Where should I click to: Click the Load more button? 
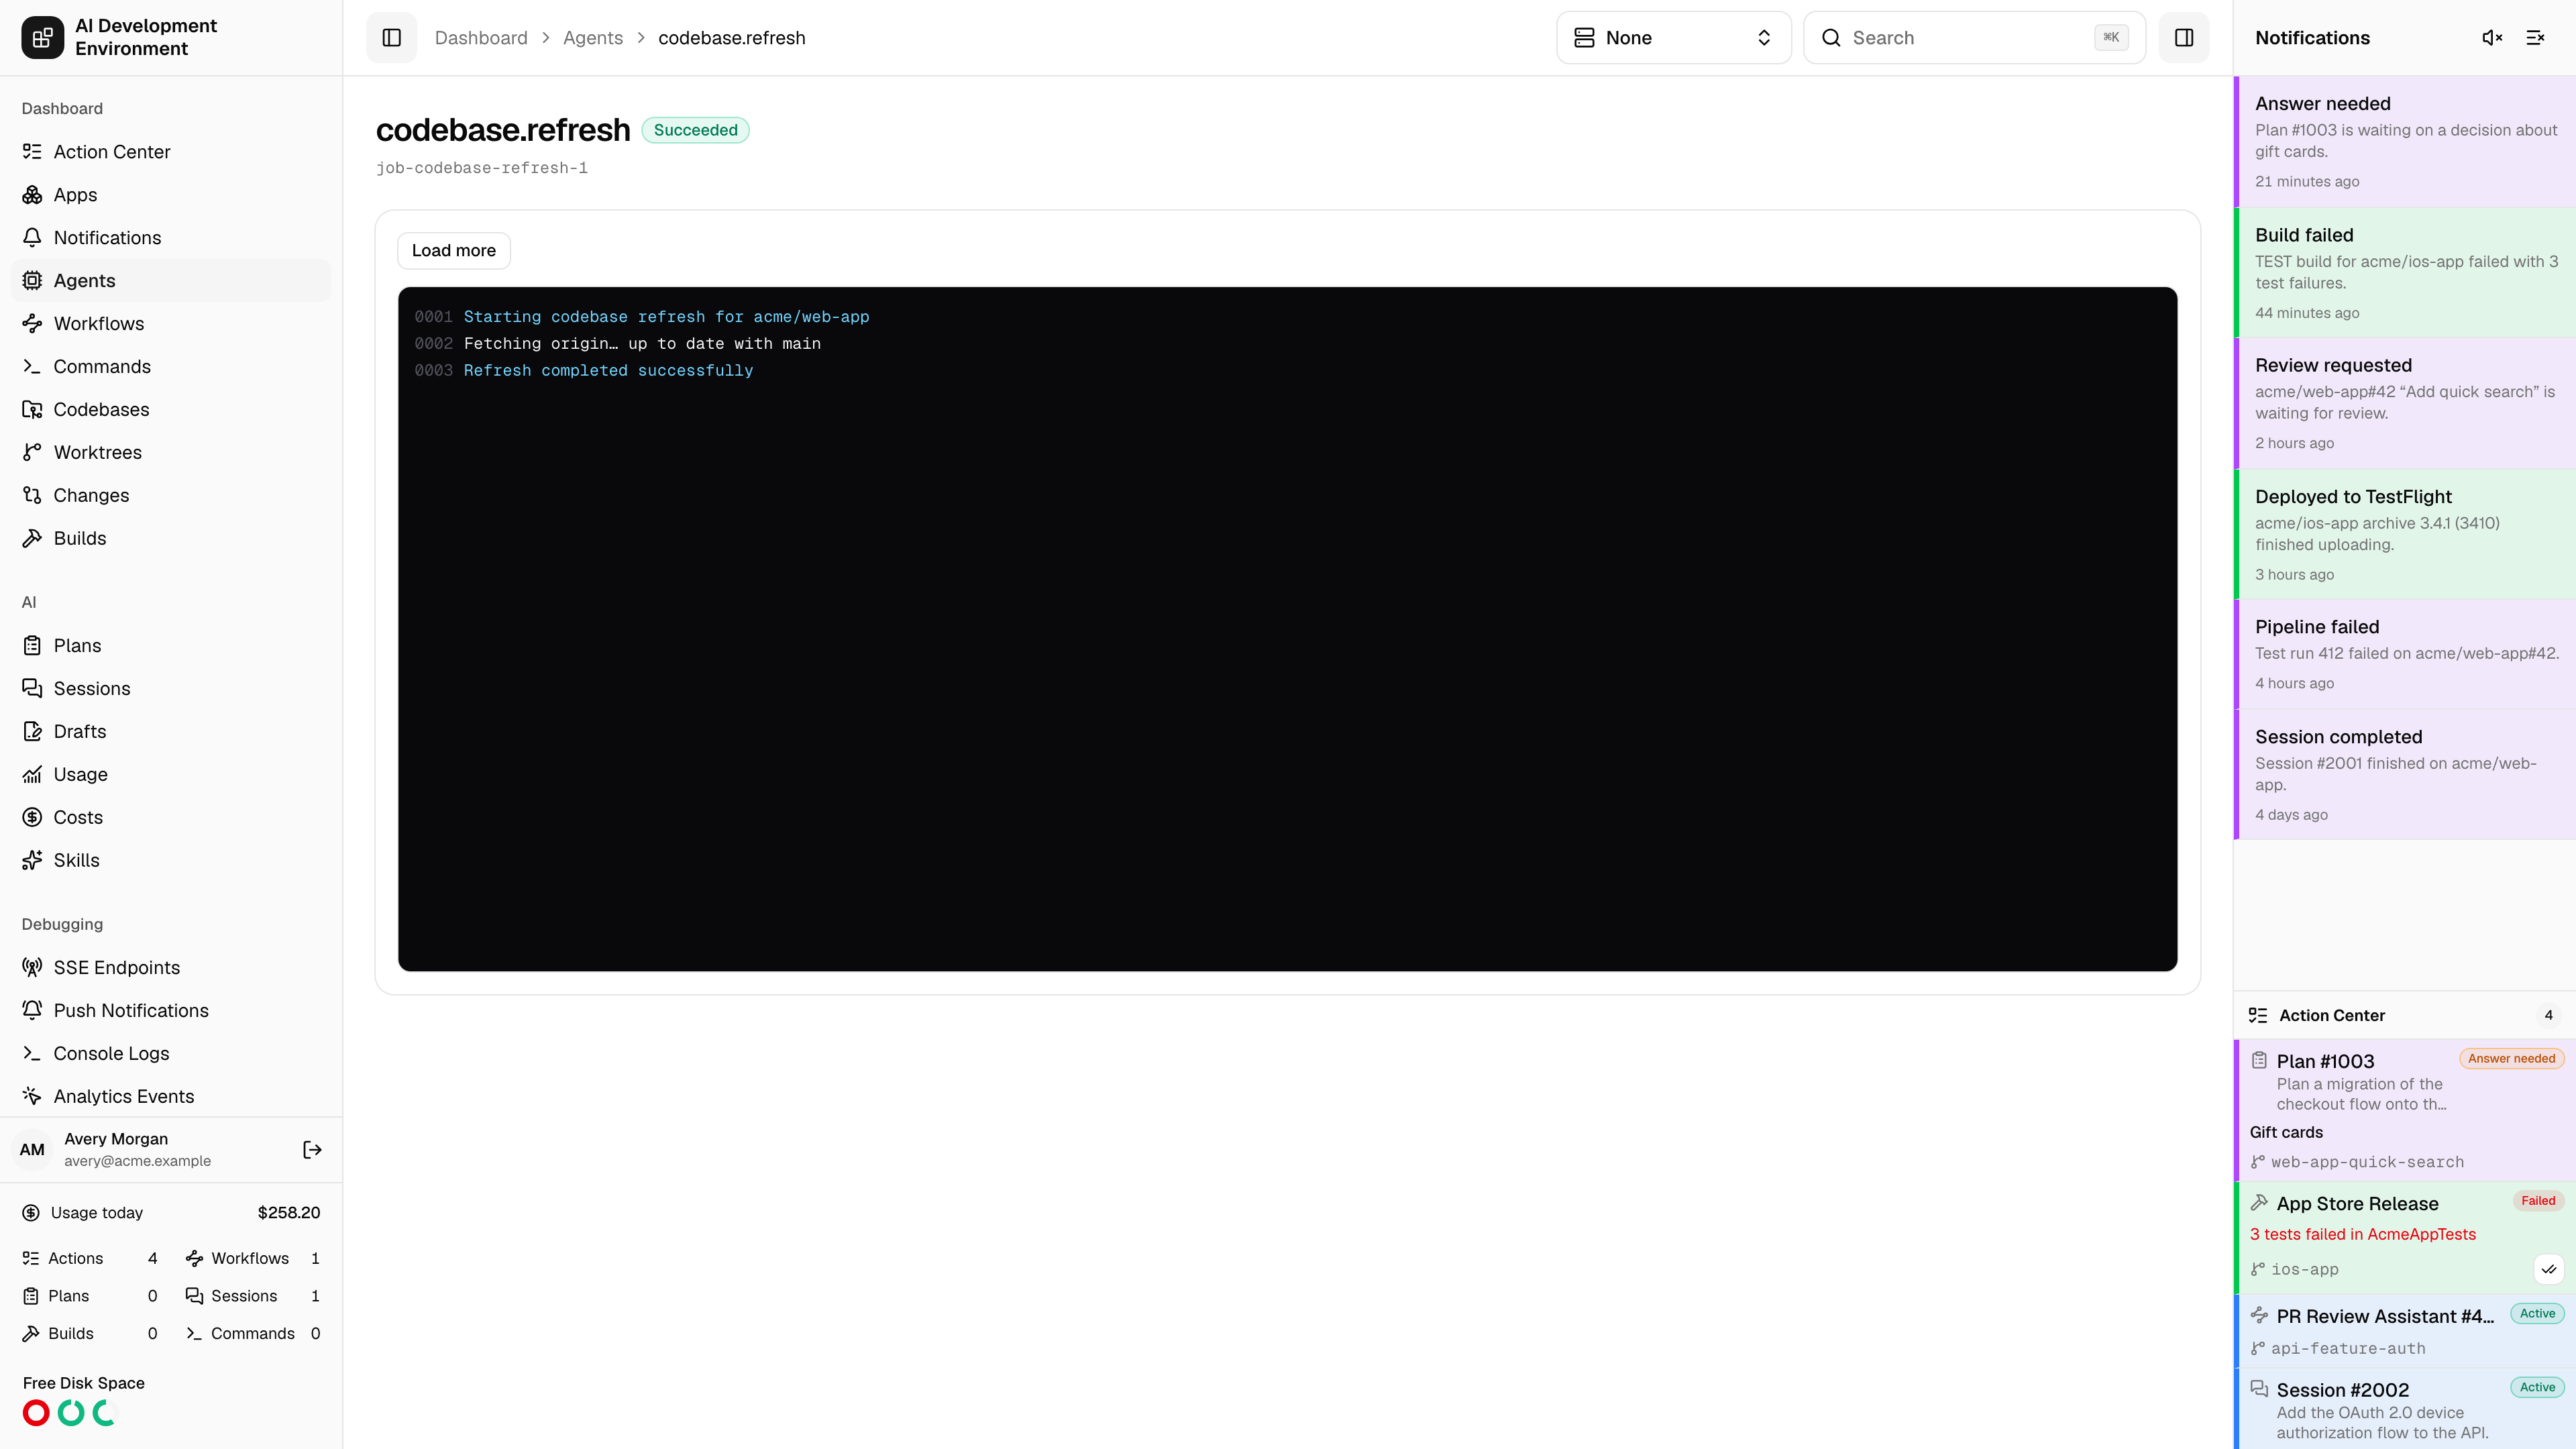click(454, 251)
